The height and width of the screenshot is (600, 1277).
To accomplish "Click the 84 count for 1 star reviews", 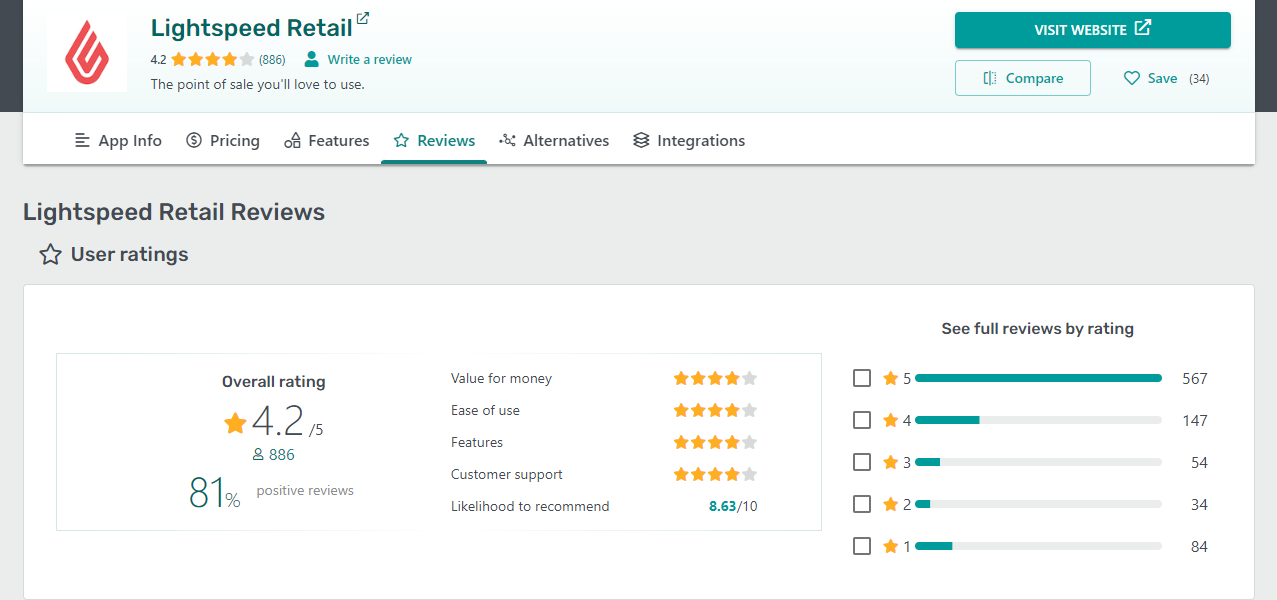I will [1199, 547].
